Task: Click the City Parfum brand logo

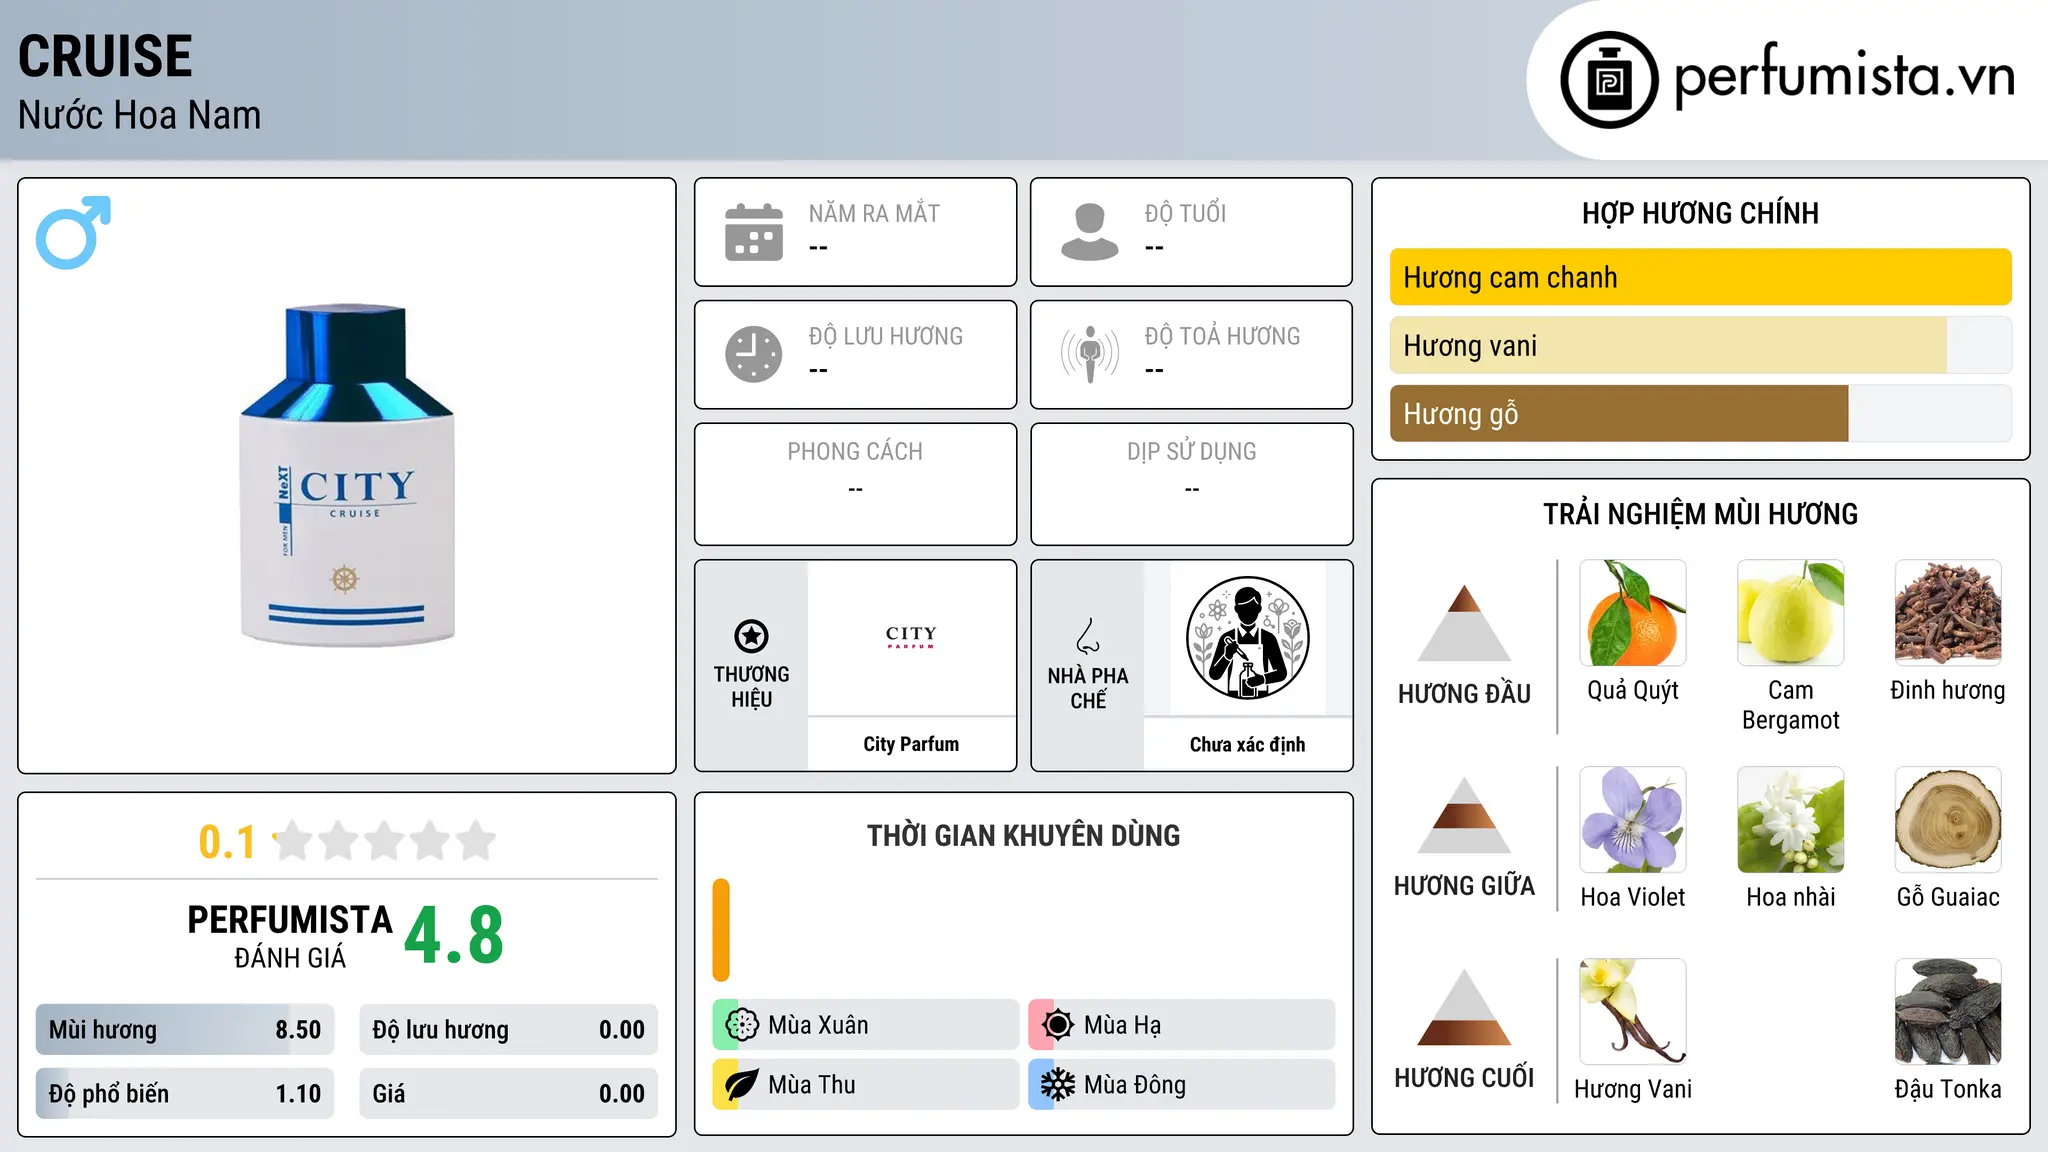Action: (911, 637)
